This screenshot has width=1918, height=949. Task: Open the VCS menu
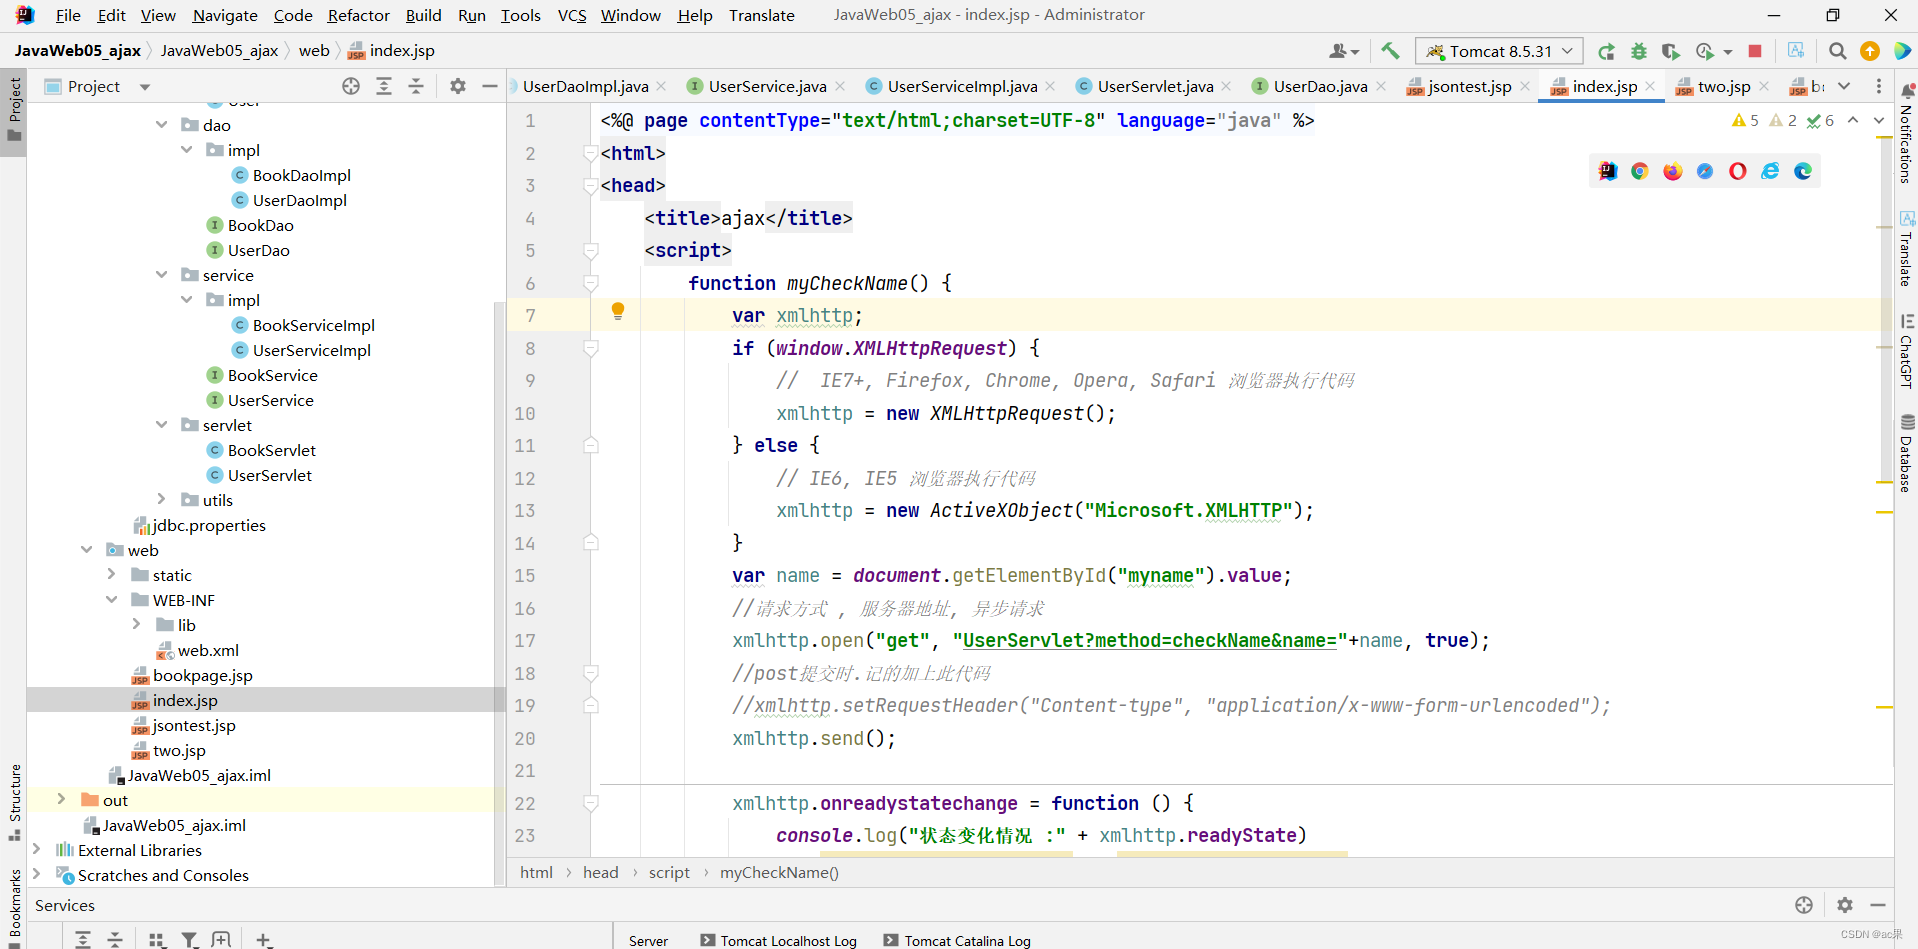pos(572,15)
